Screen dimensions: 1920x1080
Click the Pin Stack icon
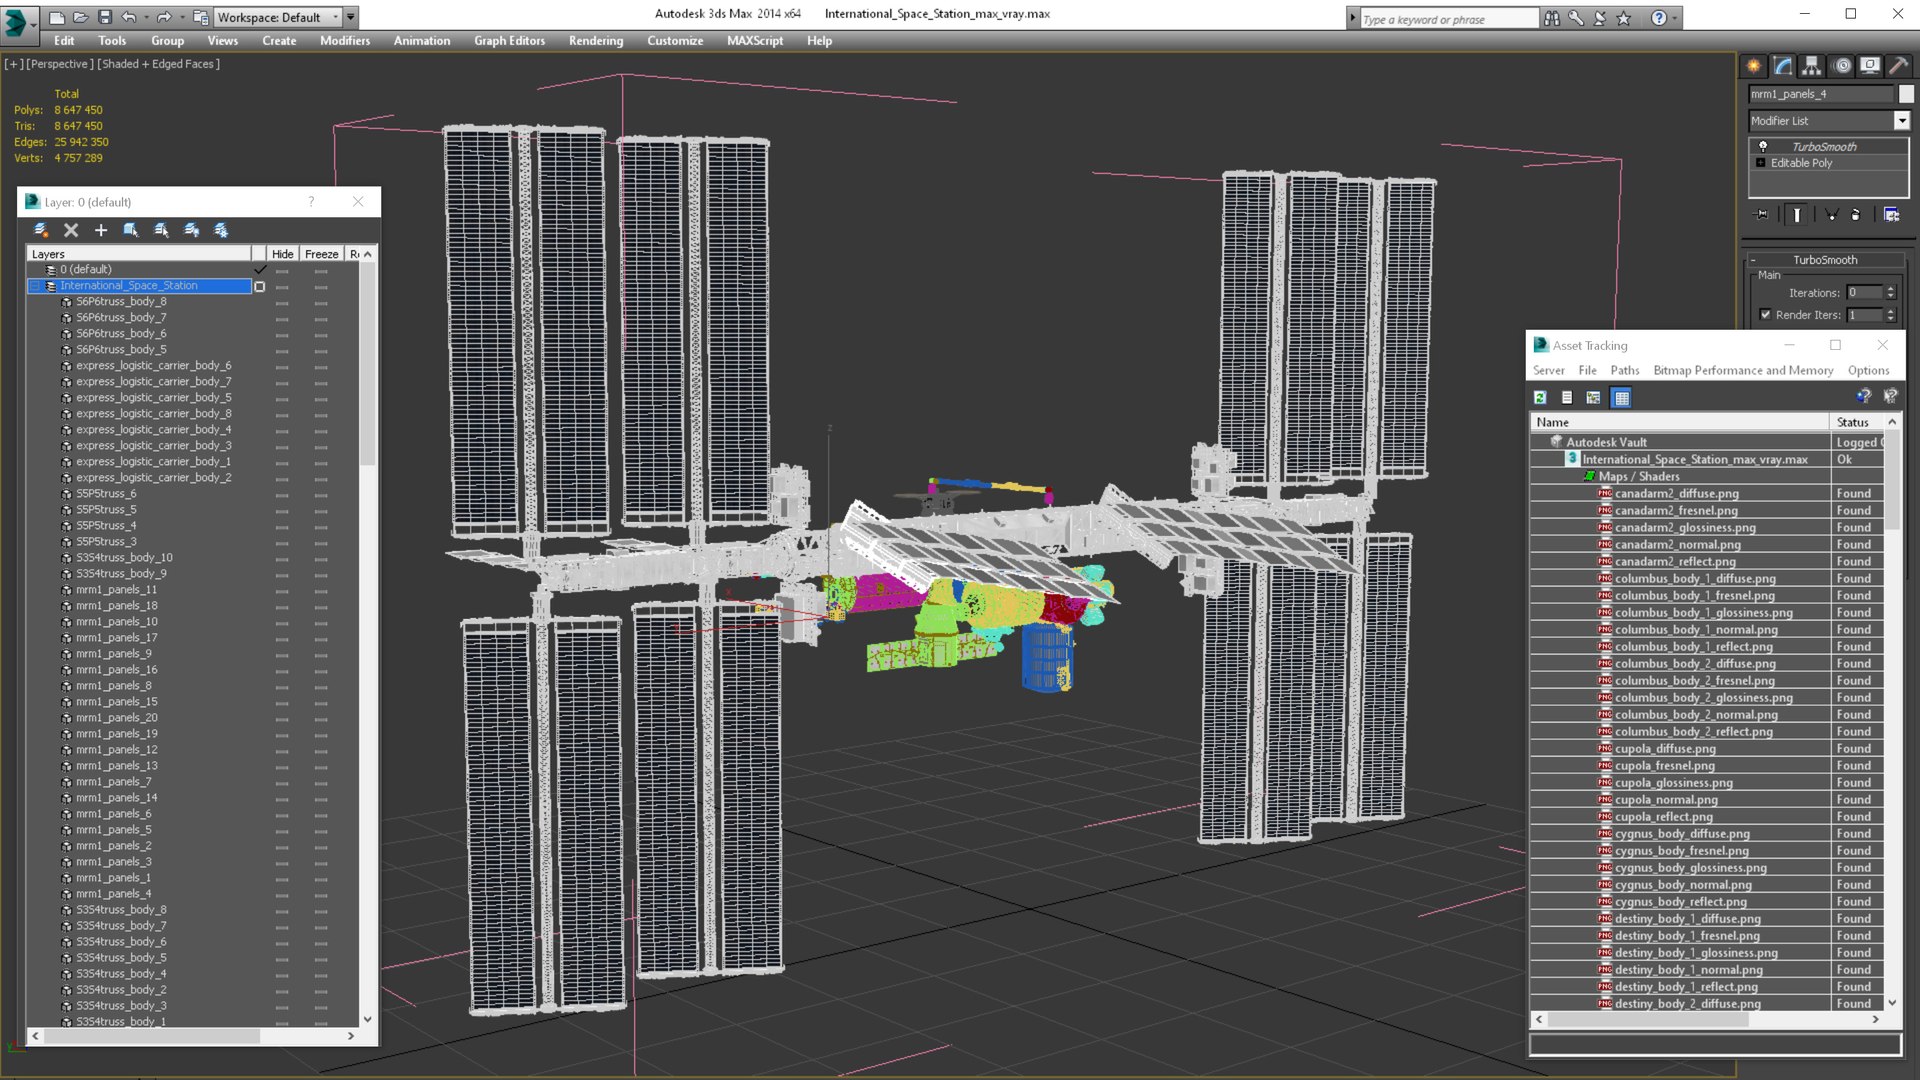[x=1762, y=214]
